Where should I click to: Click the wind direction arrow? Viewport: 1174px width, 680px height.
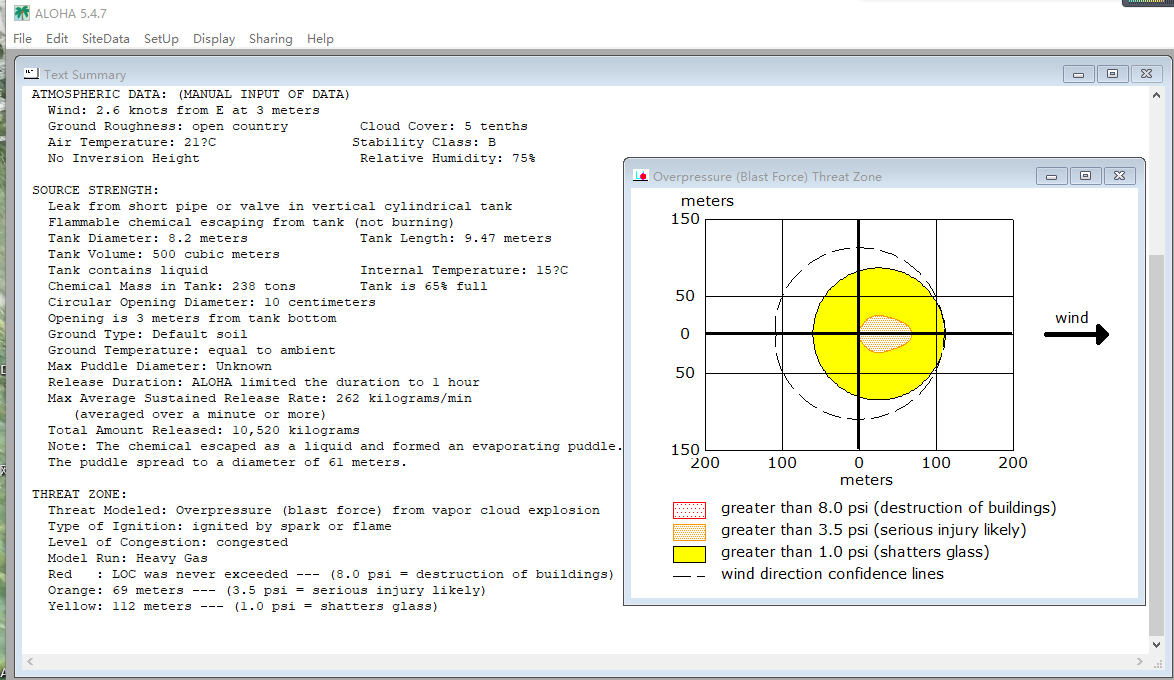[x=1077, y=334]
